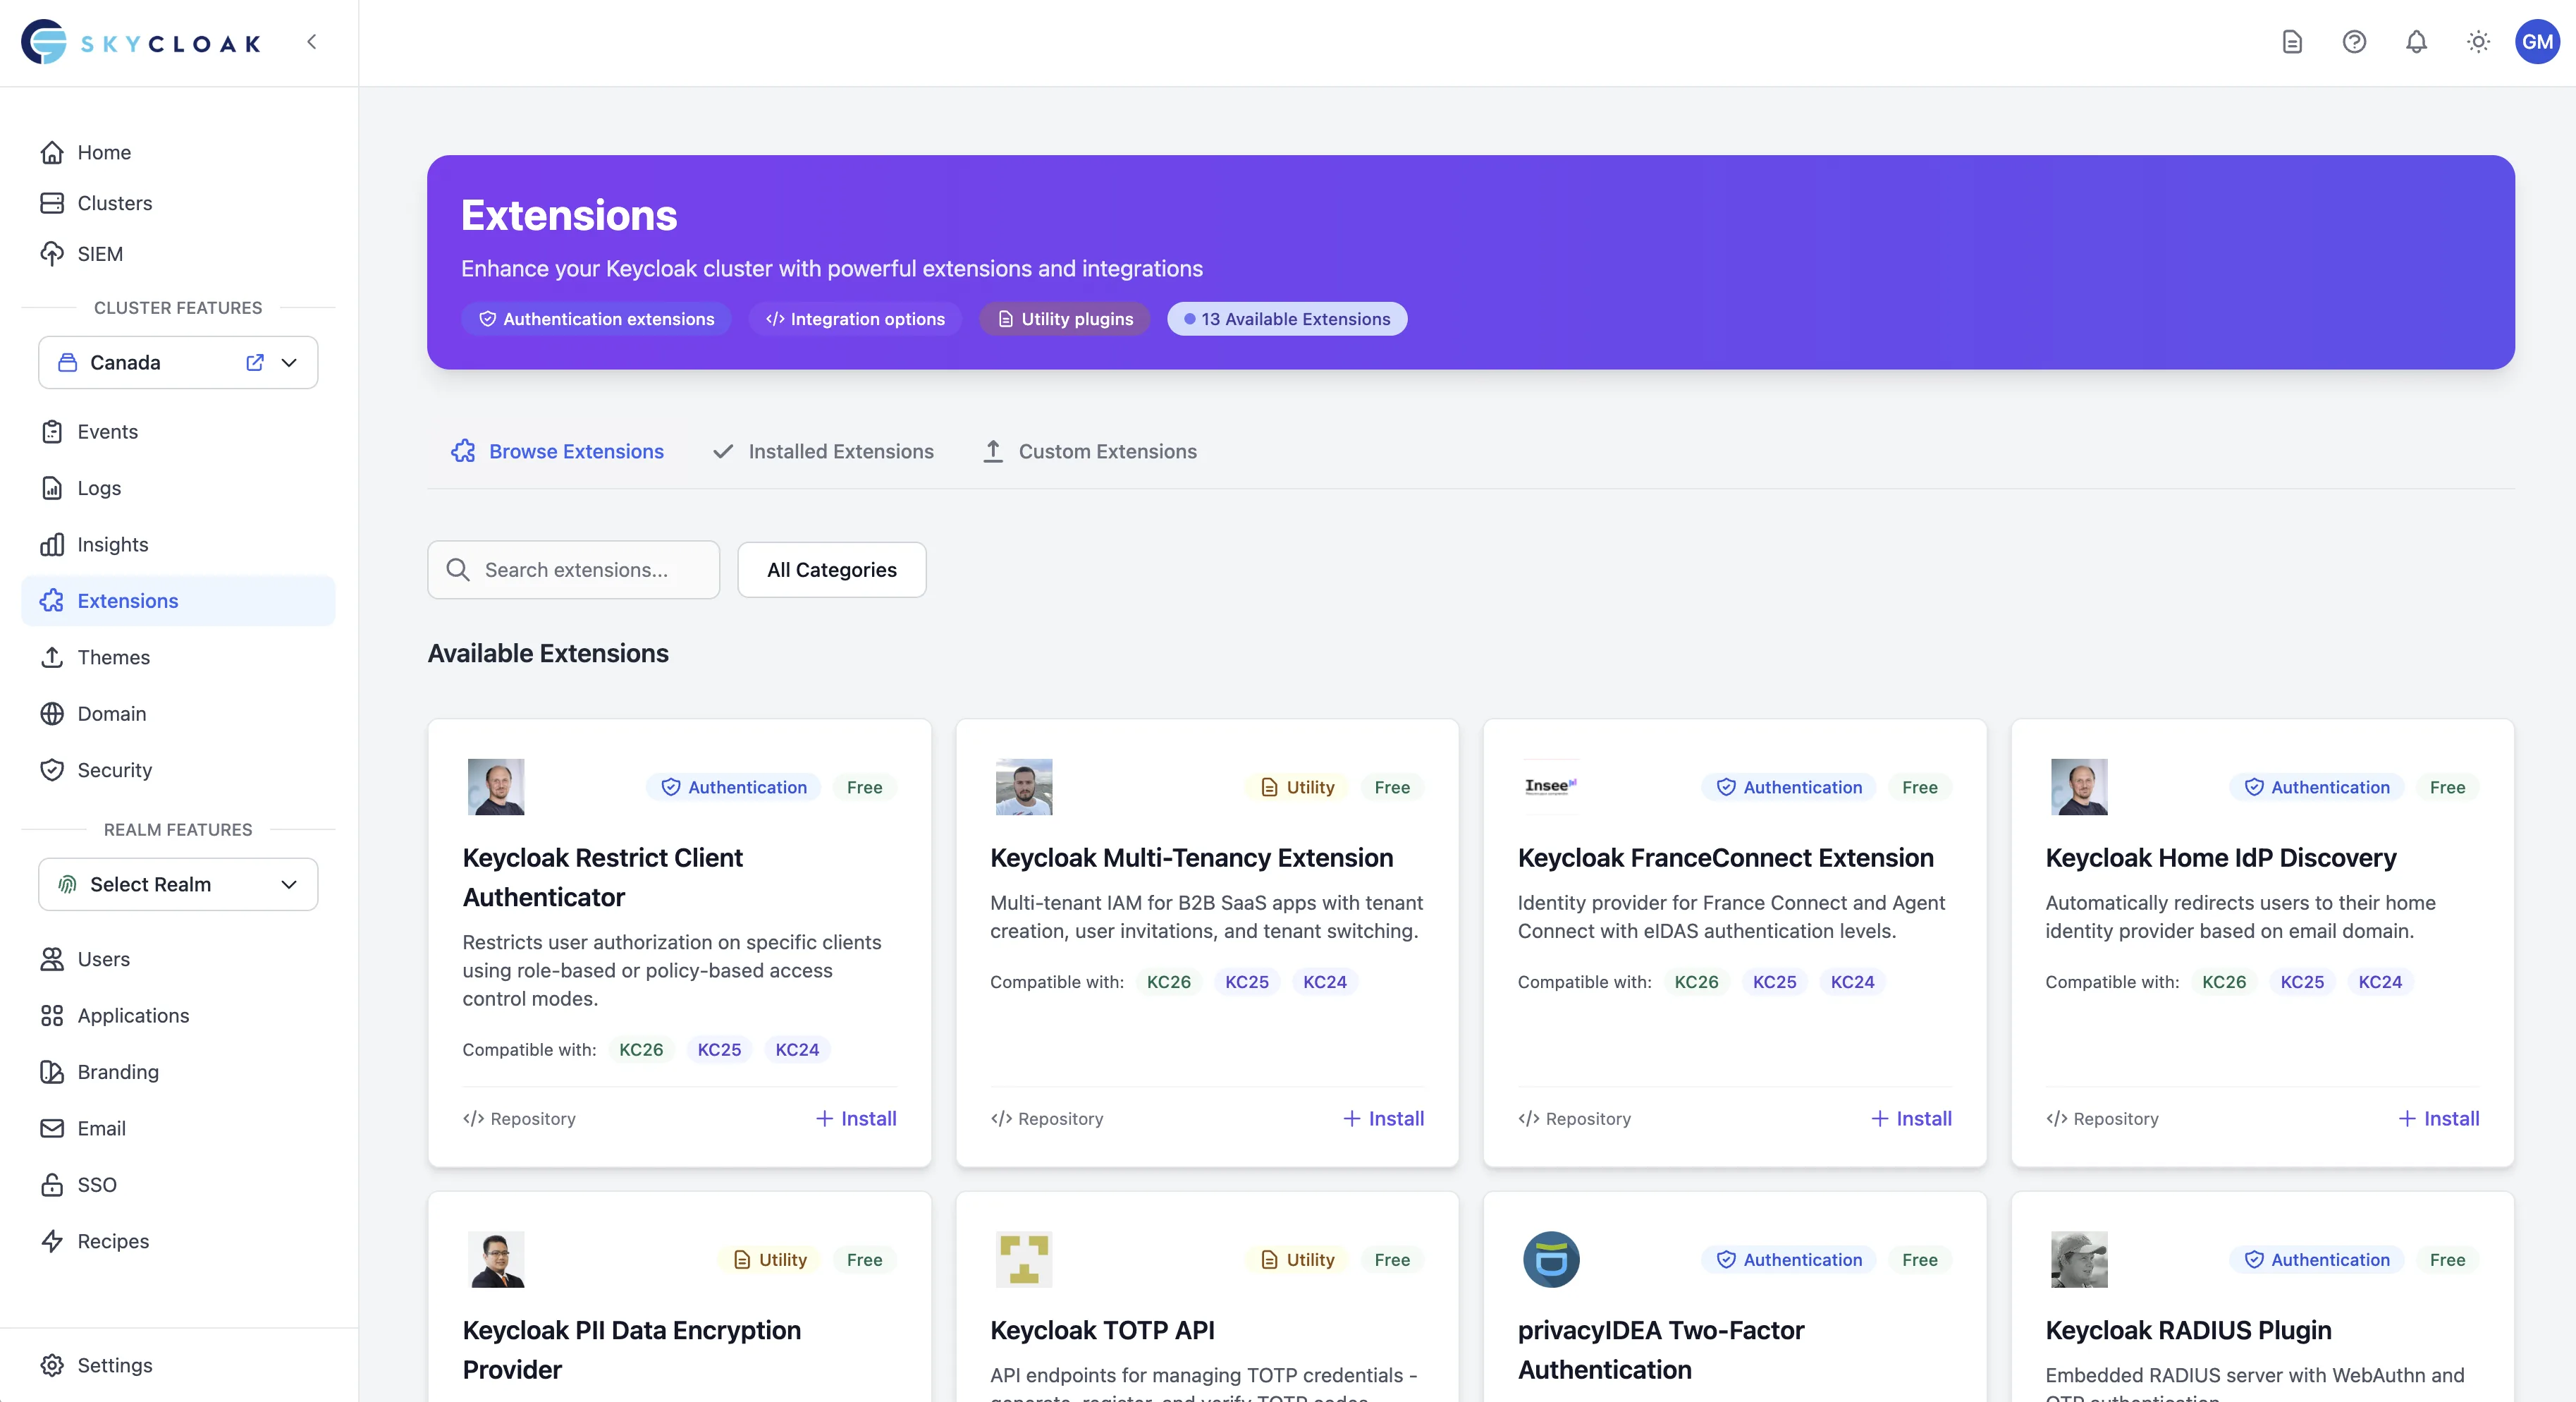
Task: Open the help question mark icon
Action: point(2354,42)
